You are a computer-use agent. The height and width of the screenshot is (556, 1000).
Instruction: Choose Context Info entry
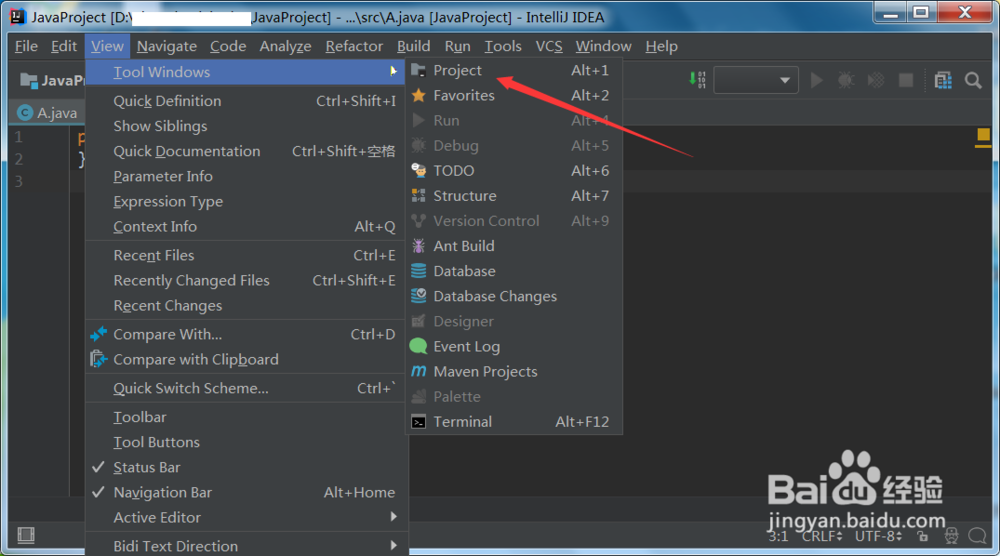(x=246, y=226)
